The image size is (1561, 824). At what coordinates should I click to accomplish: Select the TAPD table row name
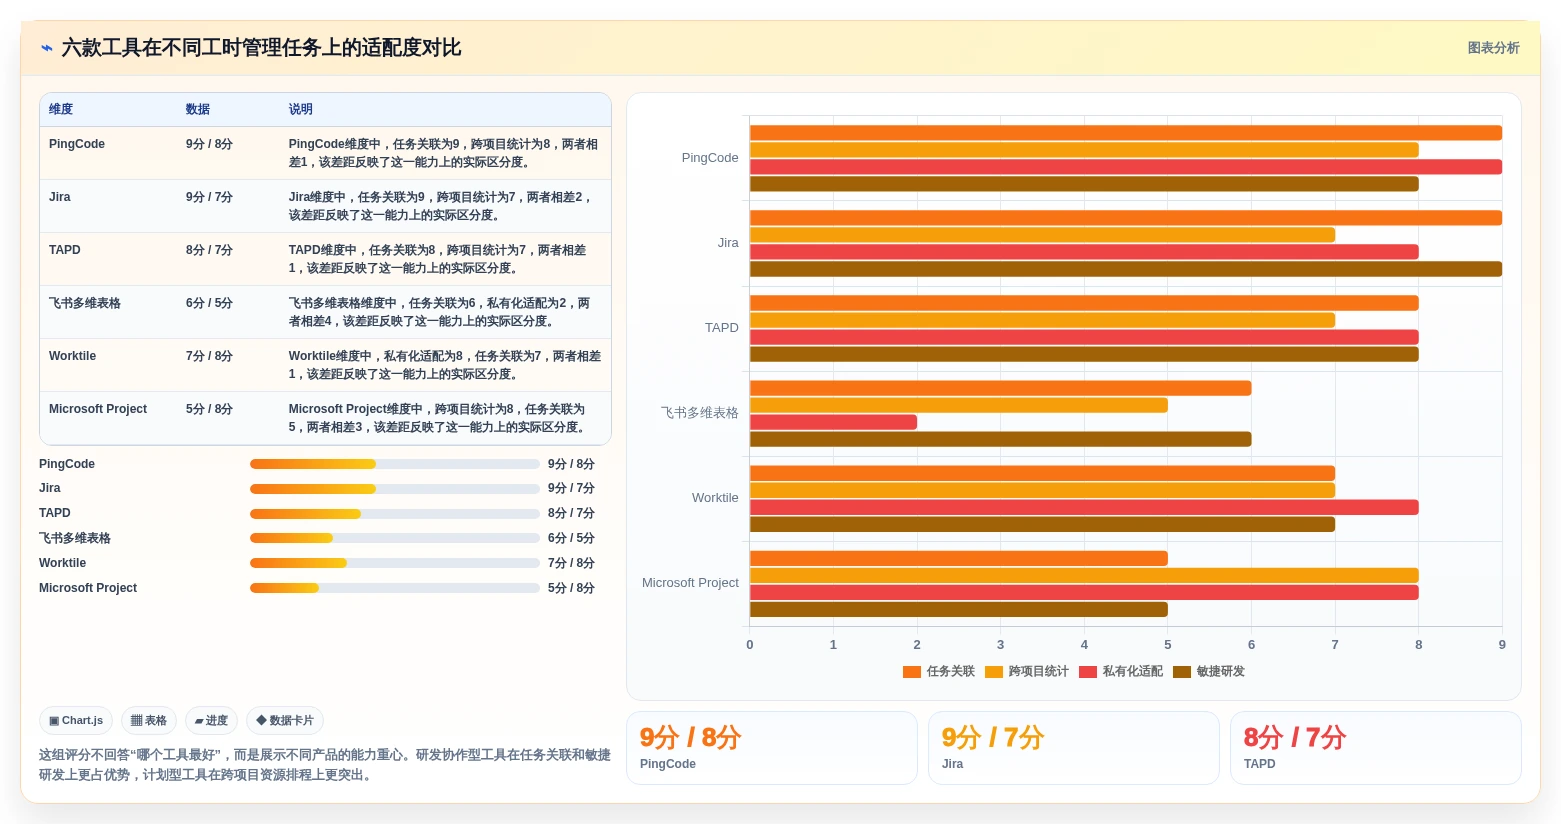point(65,250)
